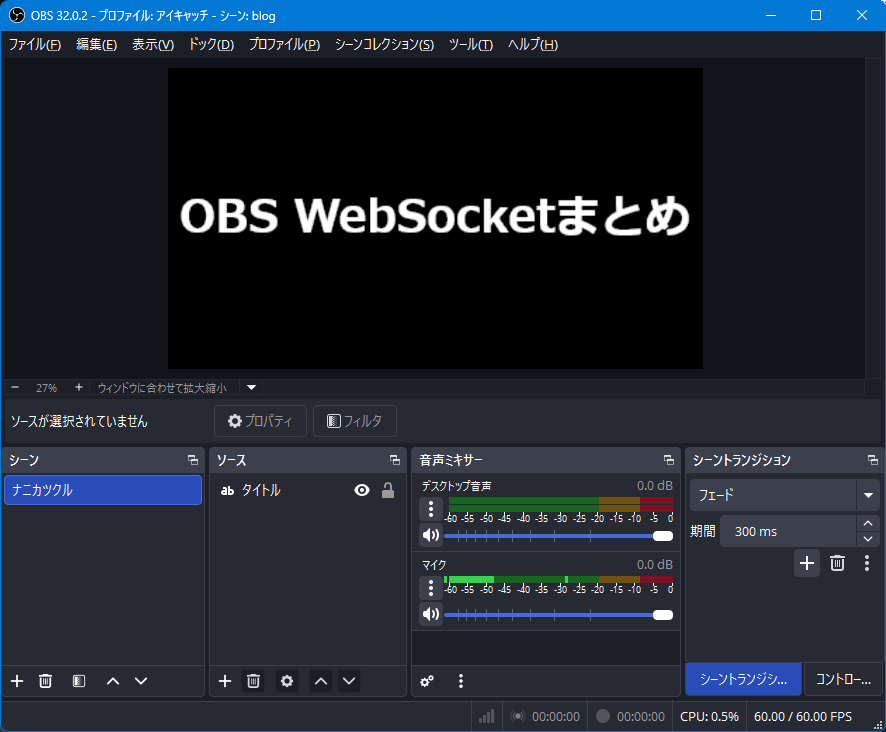Image resolution: width=886 pixels, height=732 pixels.
Task: Delete the タイトル source with the trash icon
Action: coord(253,681)
